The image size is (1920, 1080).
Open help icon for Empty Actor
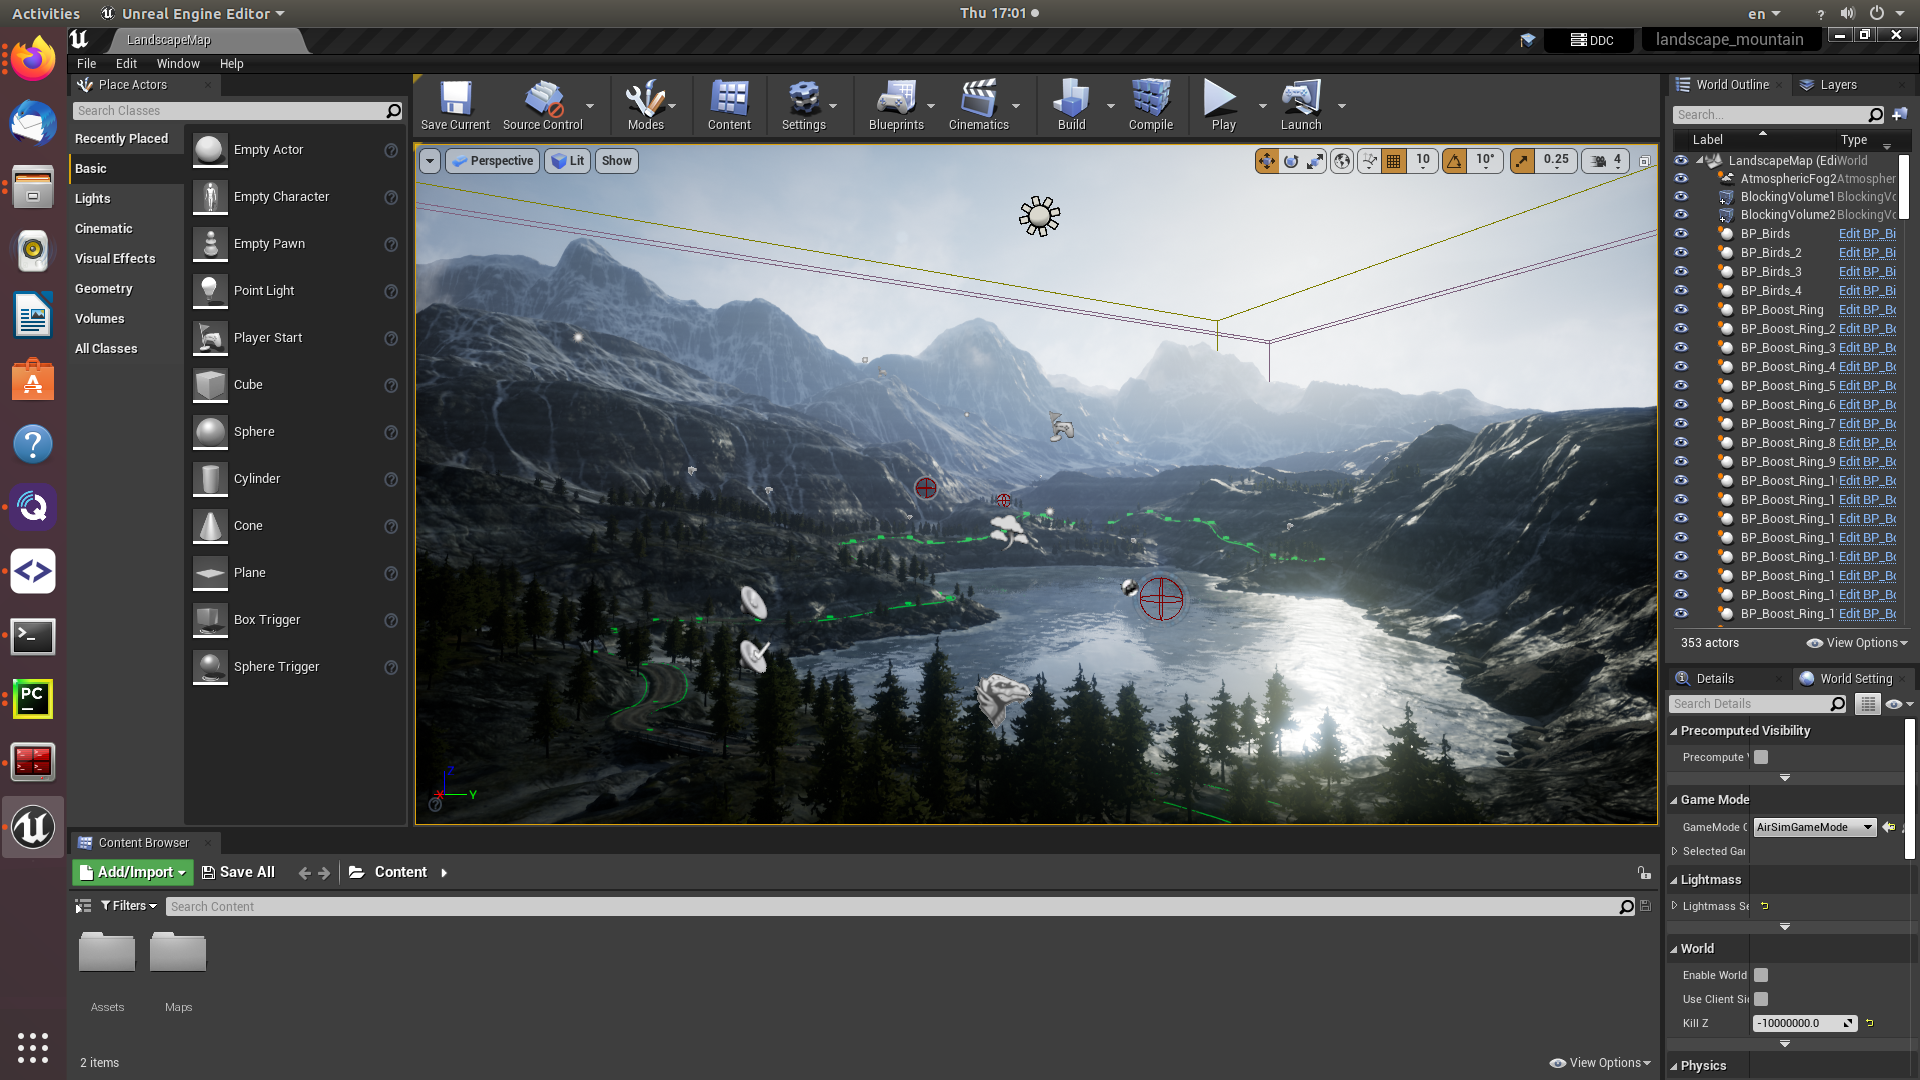click(x=391, y=150)
